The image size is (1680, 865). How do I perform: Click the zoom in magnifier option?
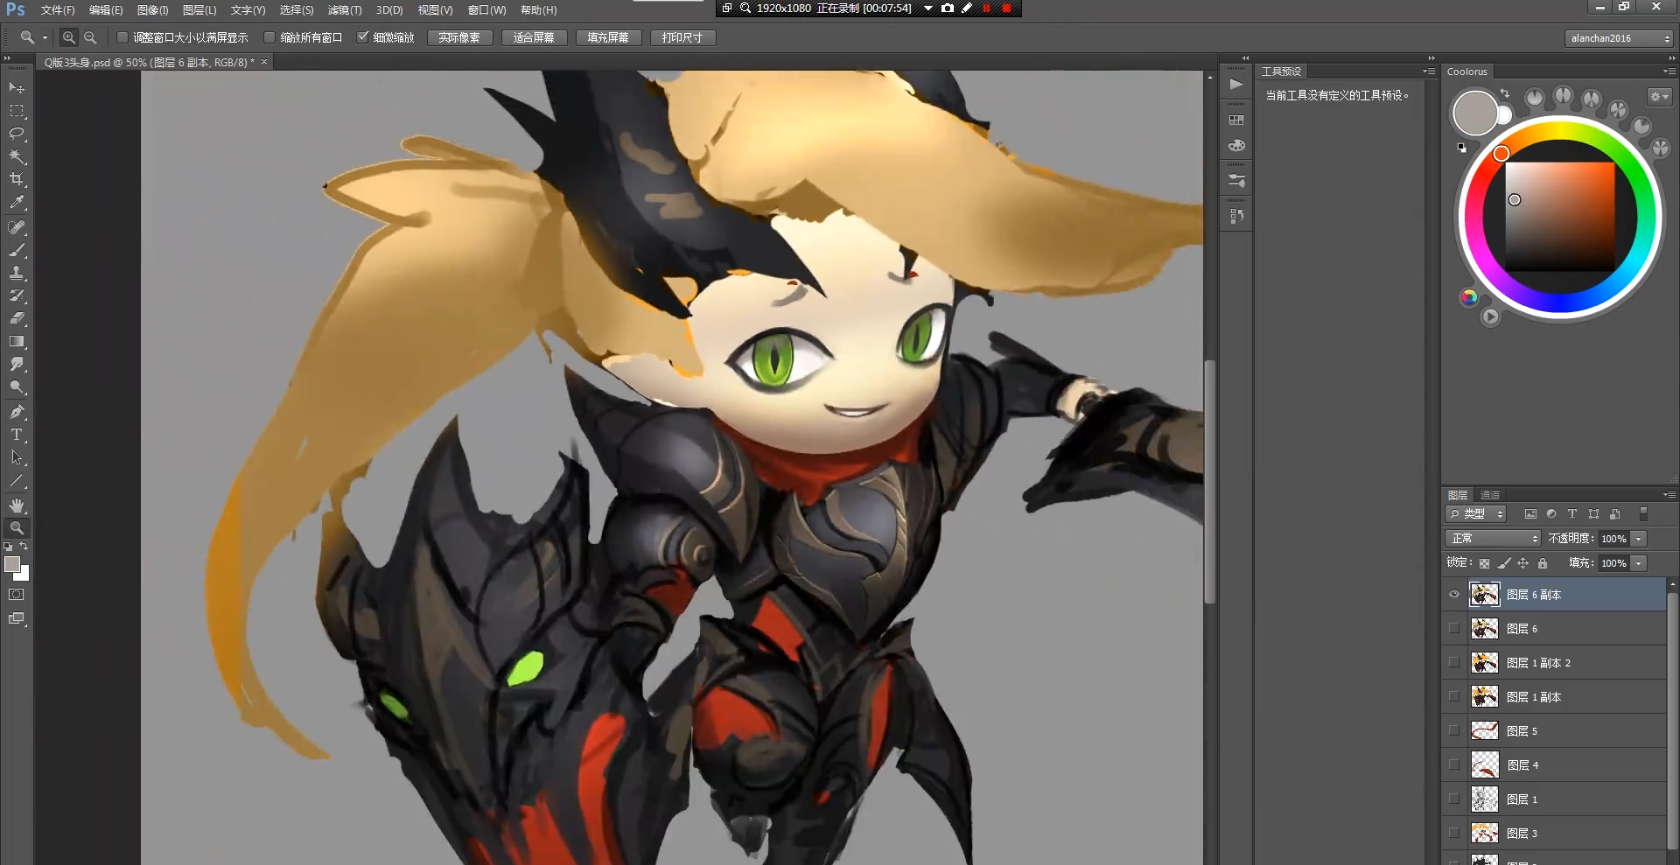pyautogui.click(x=69, y=38)
